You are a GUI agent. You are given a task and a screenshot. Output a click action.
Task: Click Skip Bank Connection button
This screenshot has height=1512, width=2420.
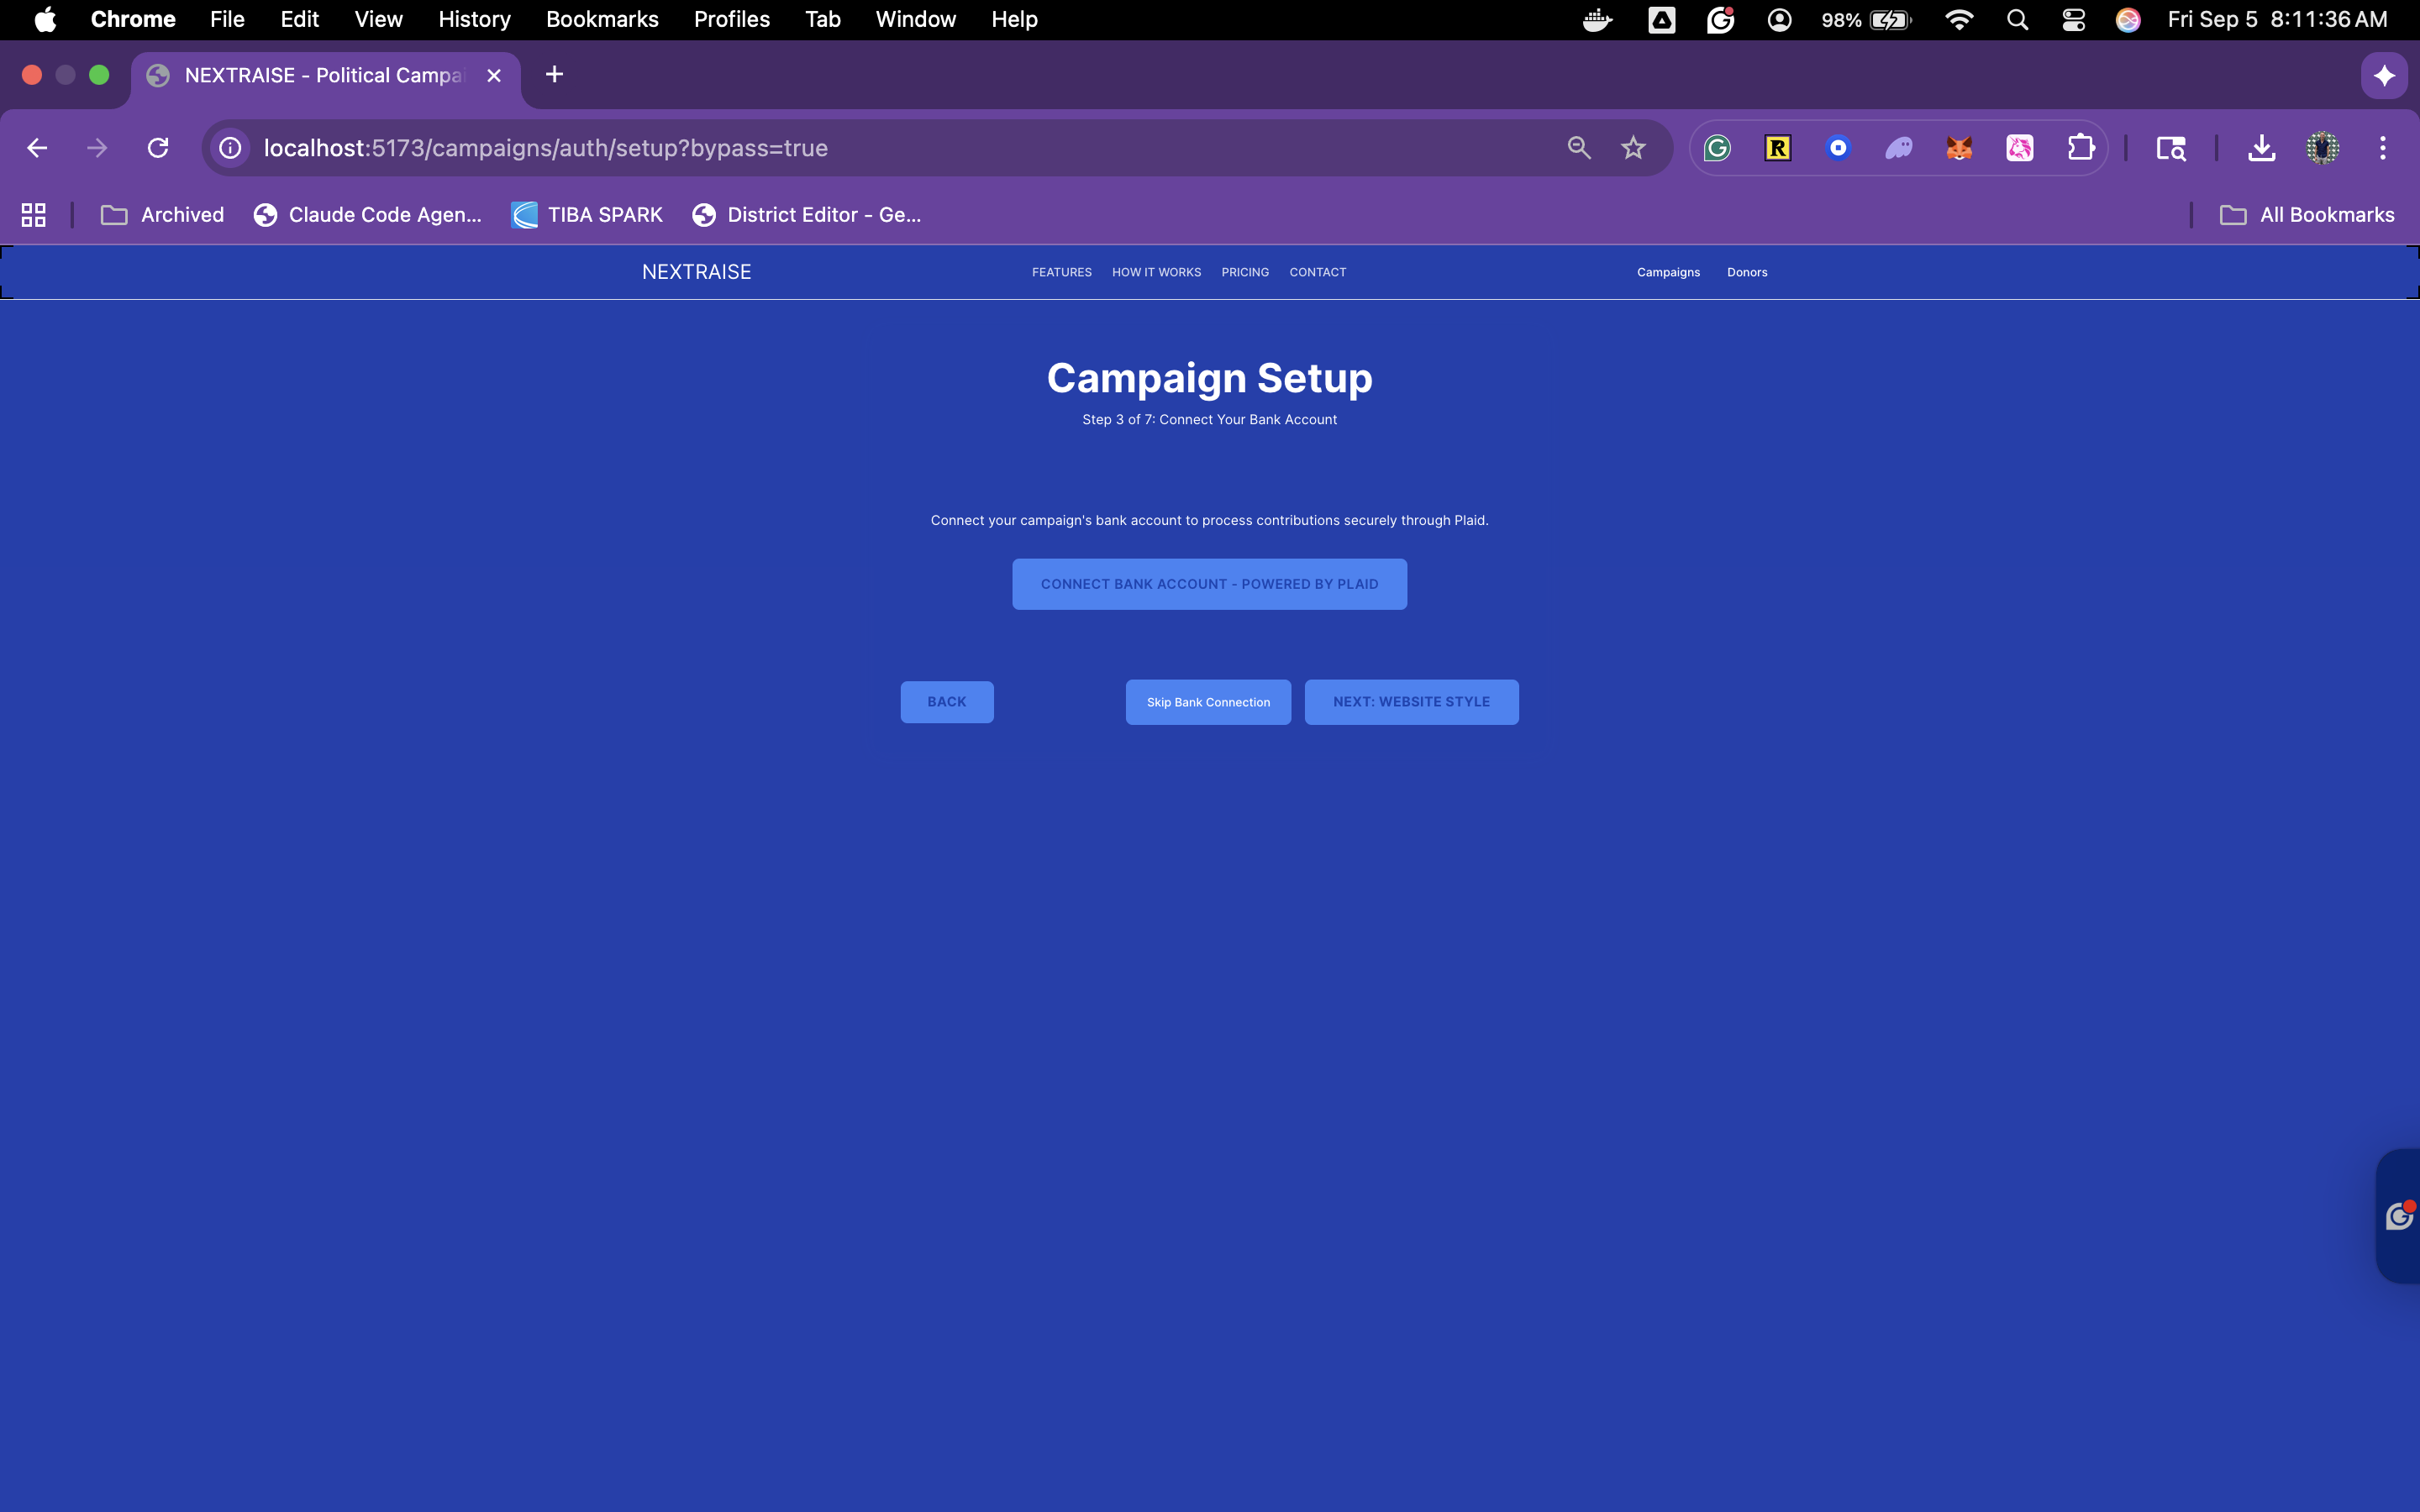(x=1208, y=702)
